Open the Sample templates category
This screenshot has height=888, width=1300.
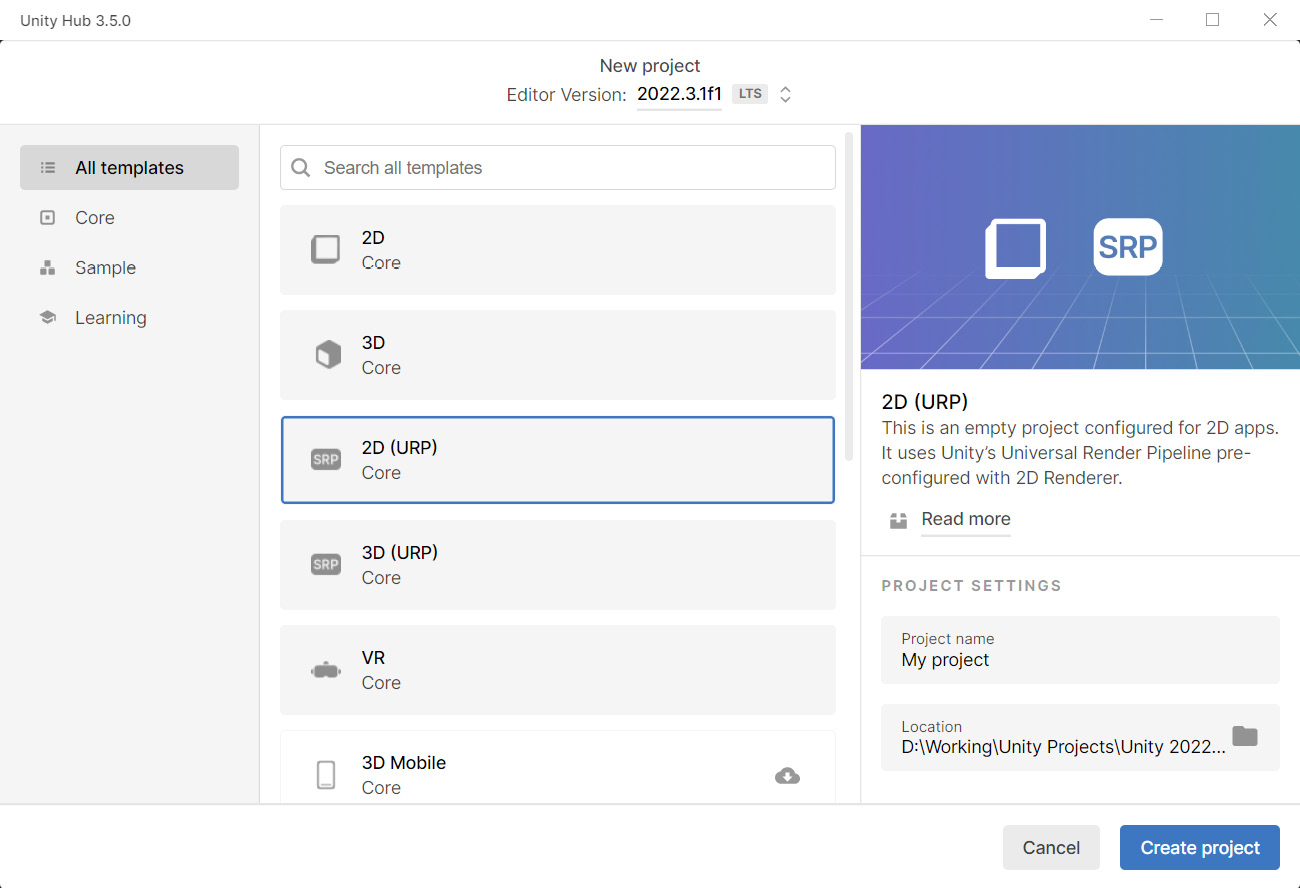pyautogui.click(x=105, y=268)
